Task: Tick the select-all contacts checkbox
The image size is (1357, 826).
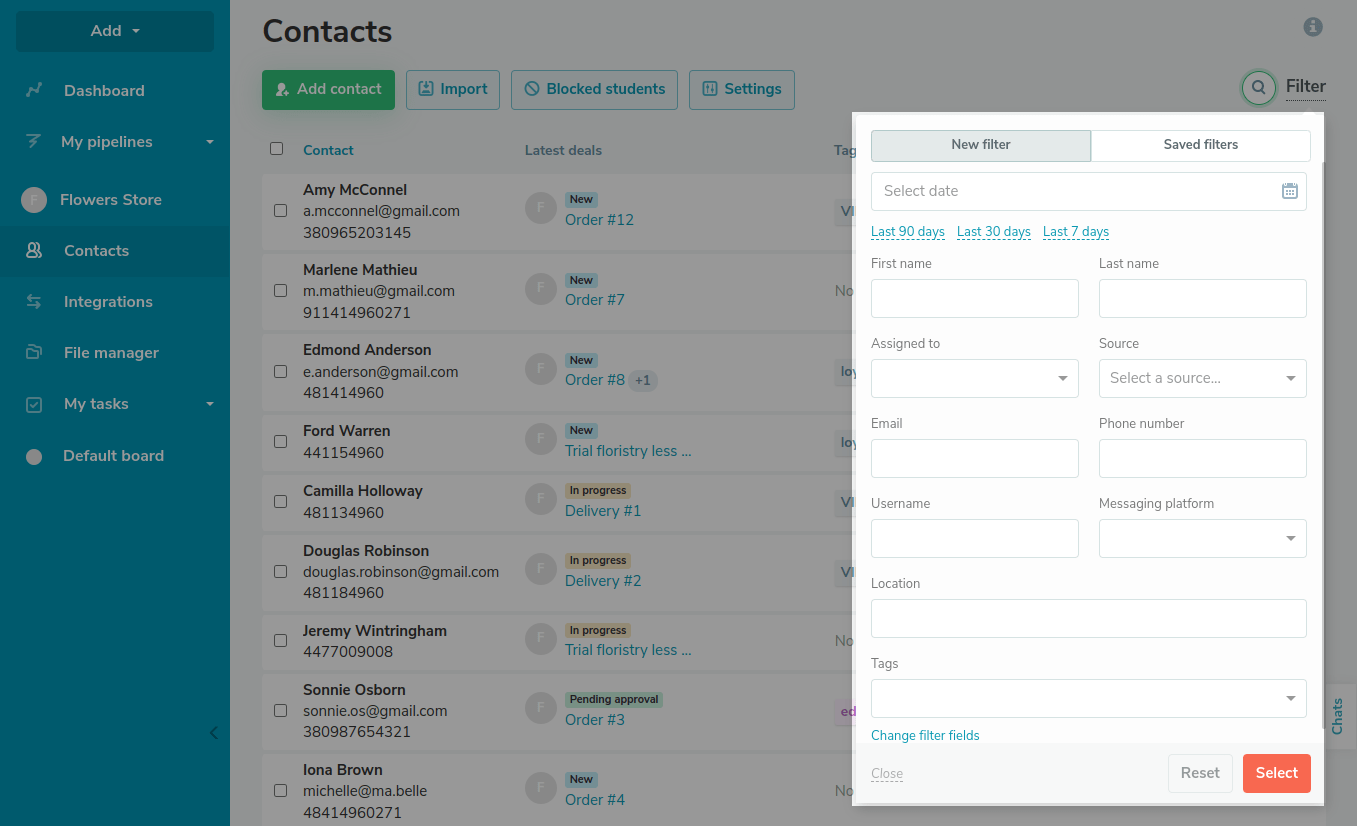Action: [277, 149]
